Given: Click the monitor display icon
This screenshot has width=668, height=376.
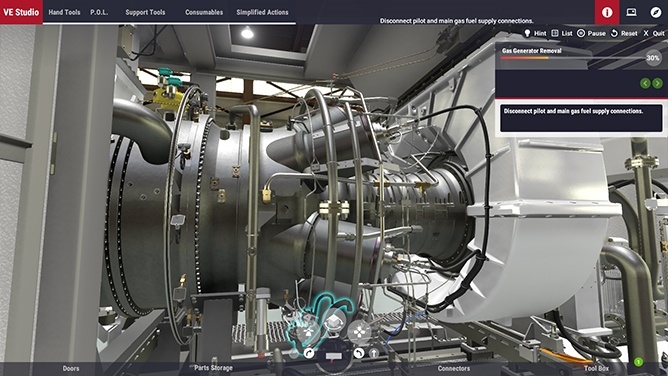Looking at the screenshot, I should point(631,12).
